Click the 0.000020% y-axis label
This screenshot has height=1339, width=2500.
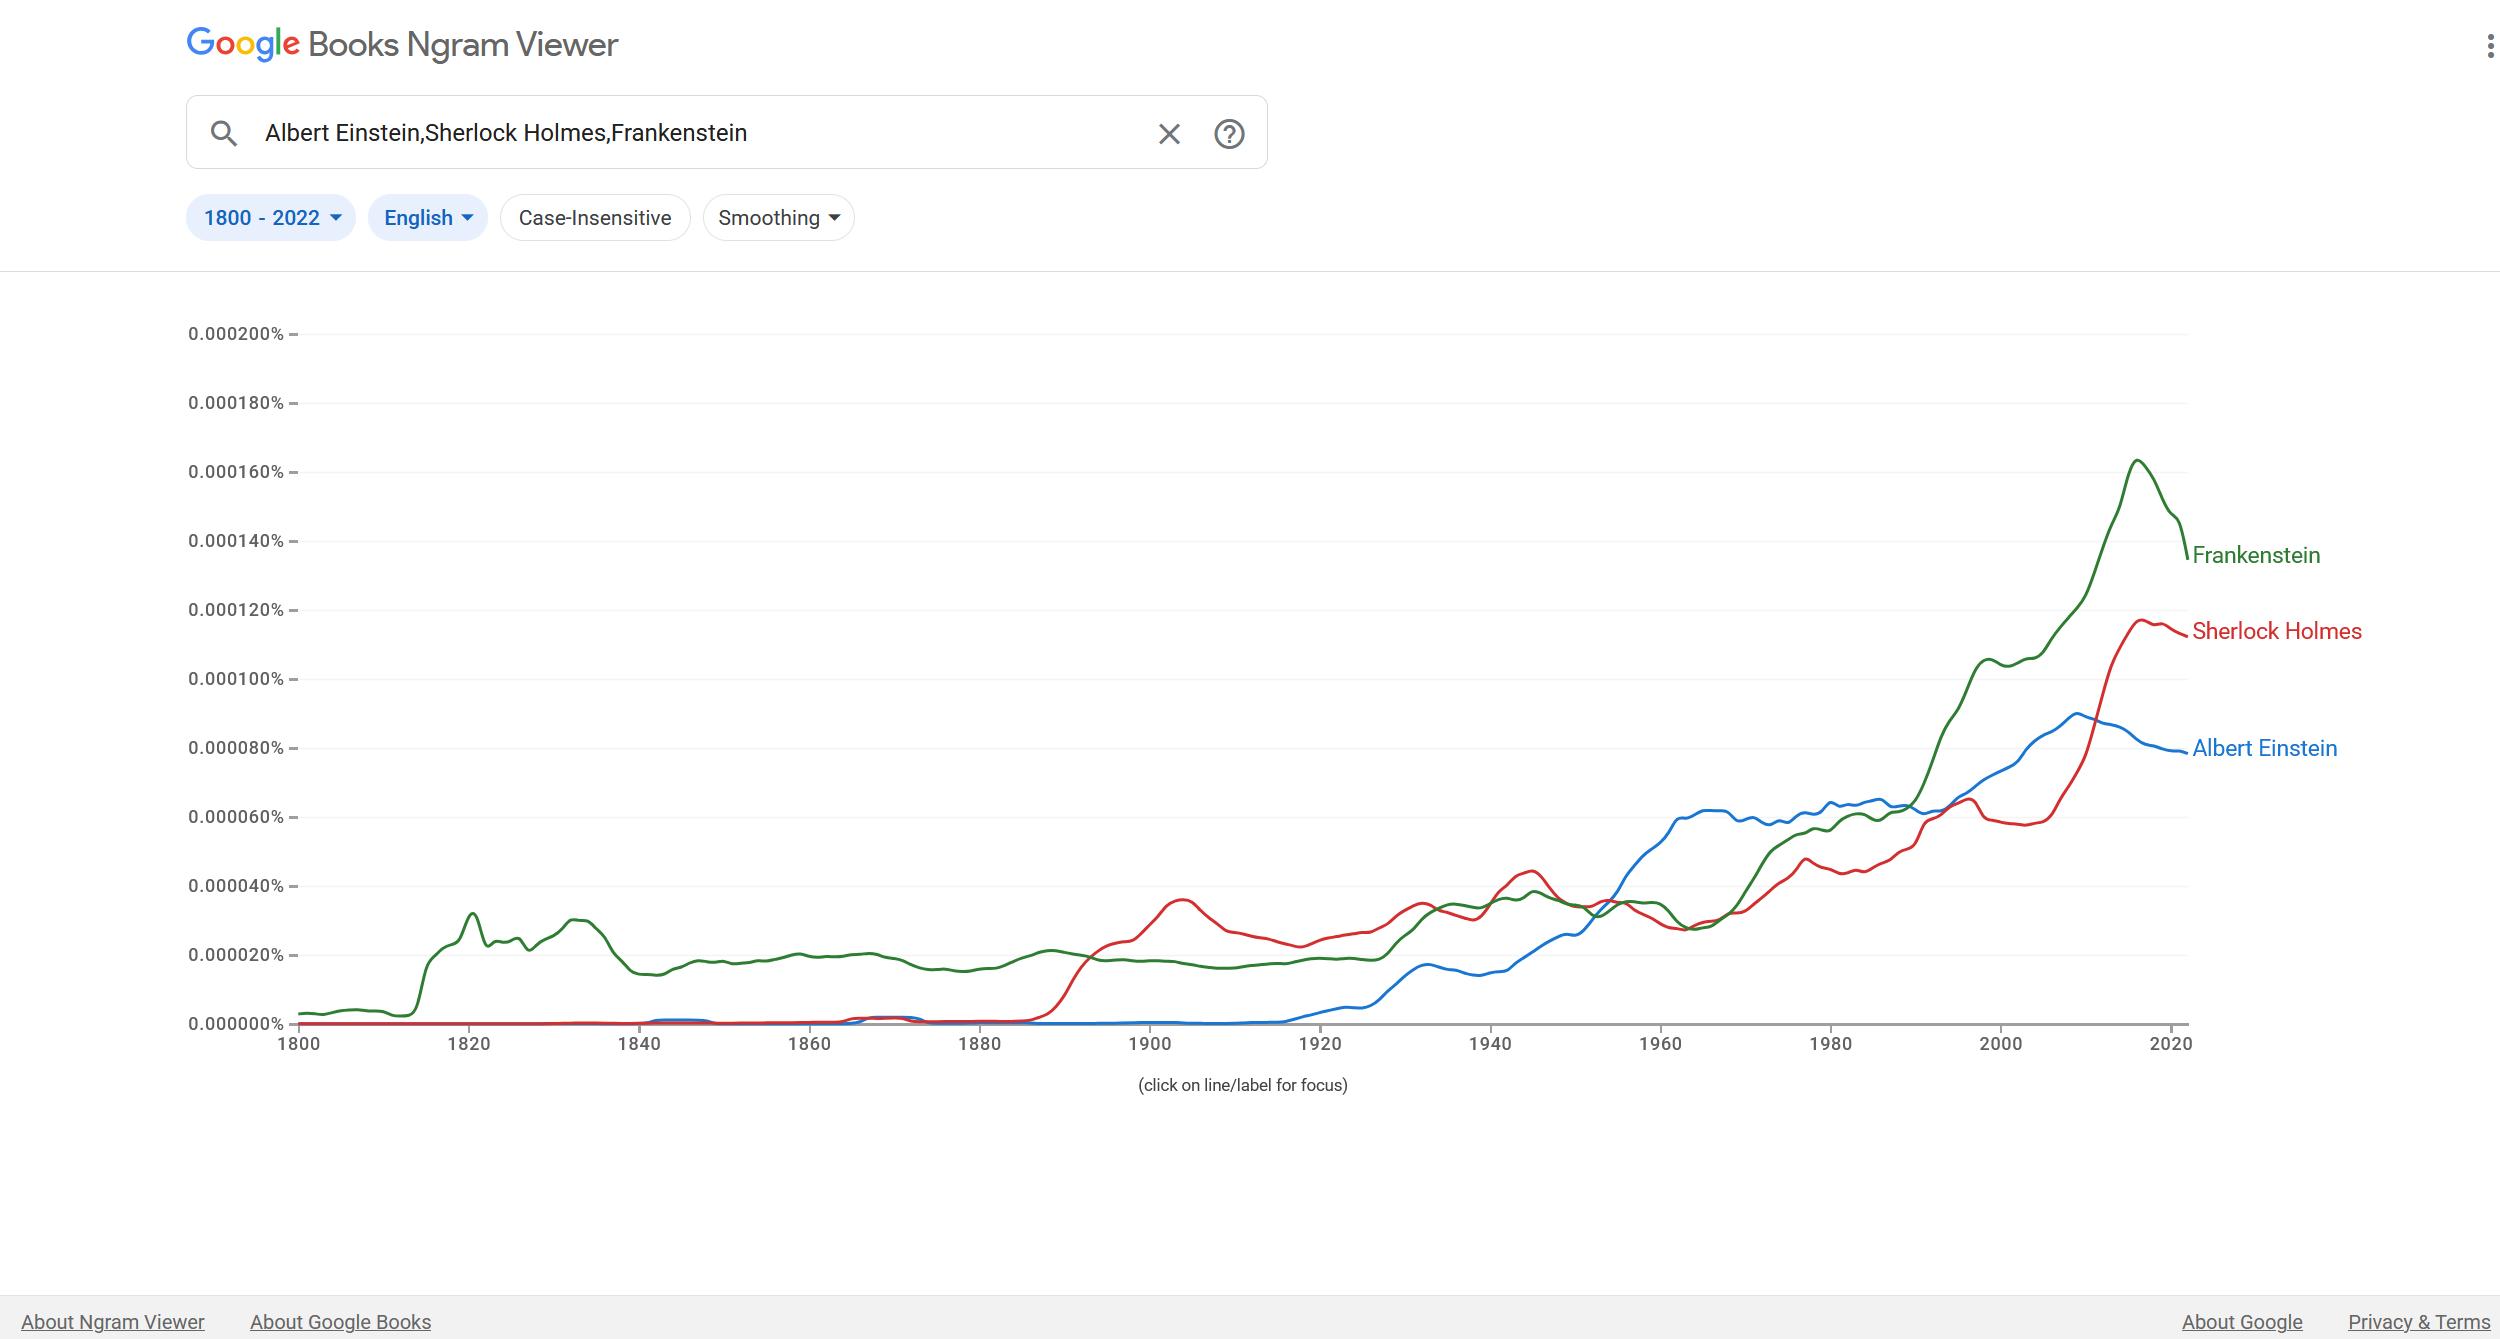click(x=236, y=955)
